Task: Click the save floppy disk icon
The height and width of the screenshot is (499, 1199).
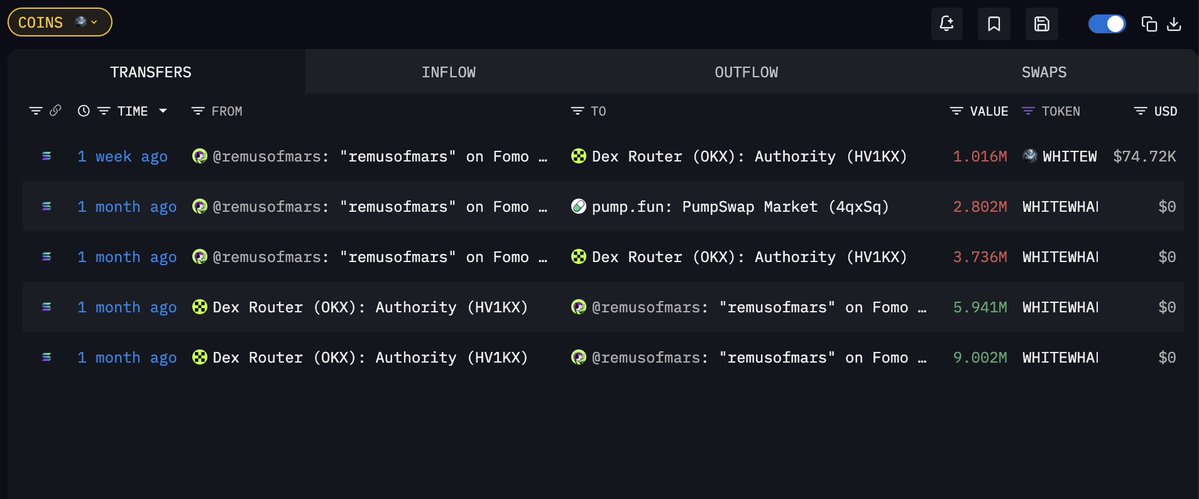Action: click(x=1041, y=24)
